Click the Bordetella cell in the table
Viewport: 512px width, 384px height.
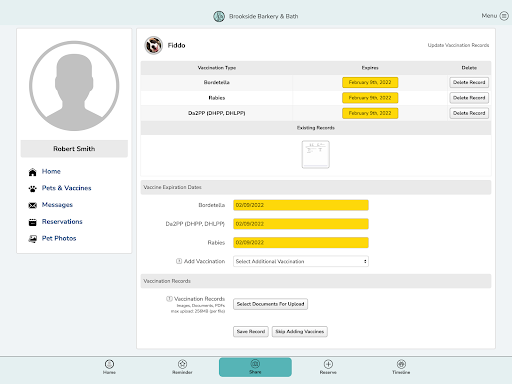(x=217, y=82)
